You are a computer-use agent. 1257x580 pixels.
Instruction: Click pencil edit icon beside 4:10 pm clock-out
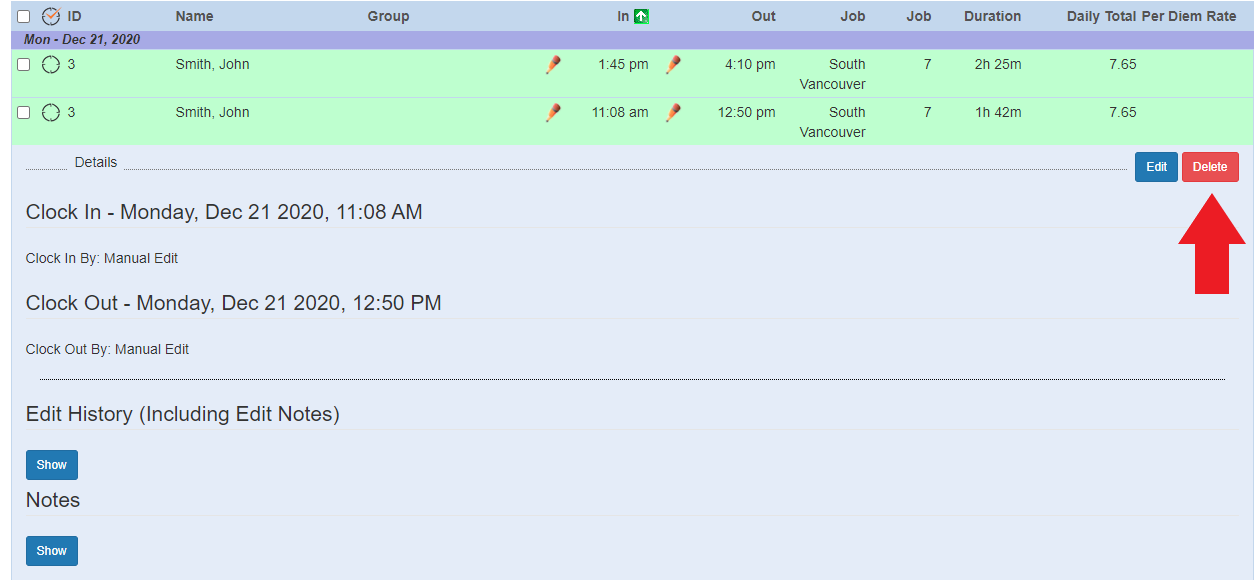(x=673, y=65)
